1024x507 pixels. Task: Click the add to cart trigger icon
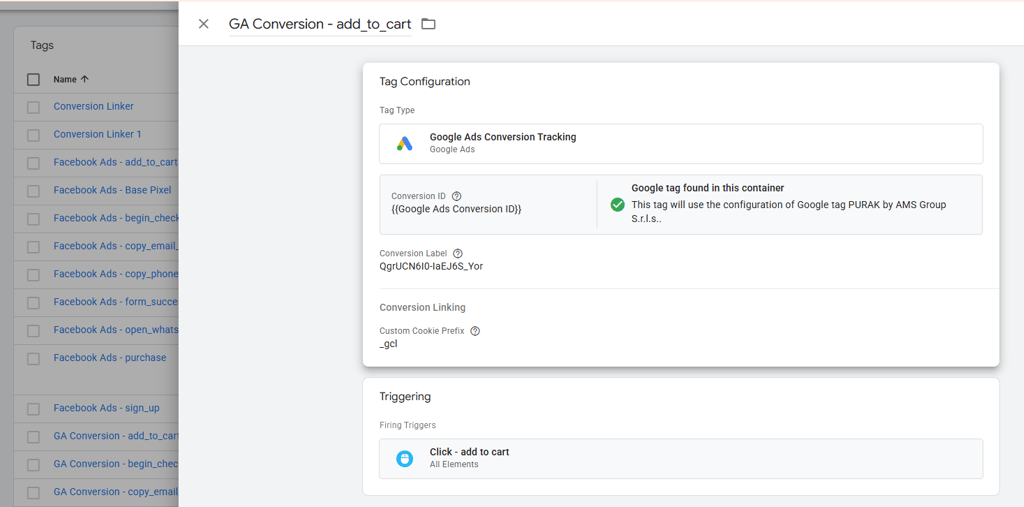[x=404, y=458]
